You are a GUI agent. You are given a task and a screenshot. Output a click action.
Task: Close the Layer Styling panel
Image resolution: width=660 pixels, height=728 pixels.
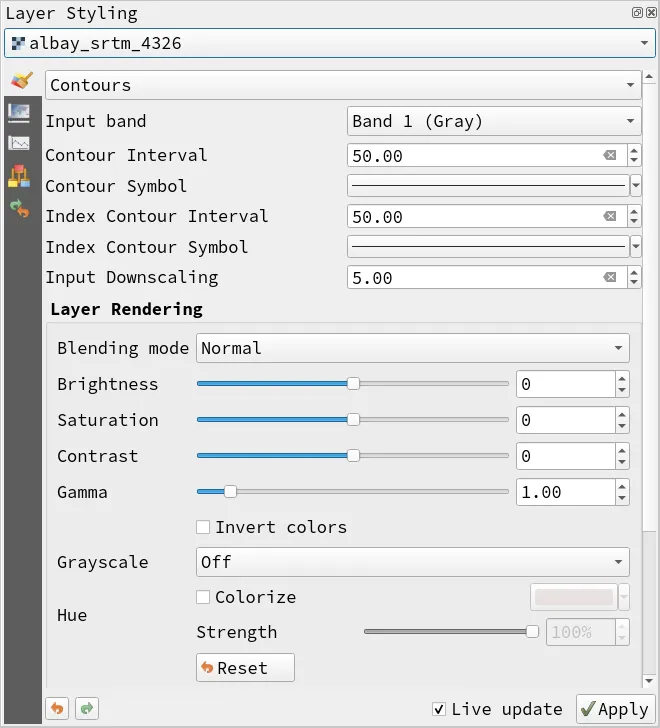[x=651, y=13]
